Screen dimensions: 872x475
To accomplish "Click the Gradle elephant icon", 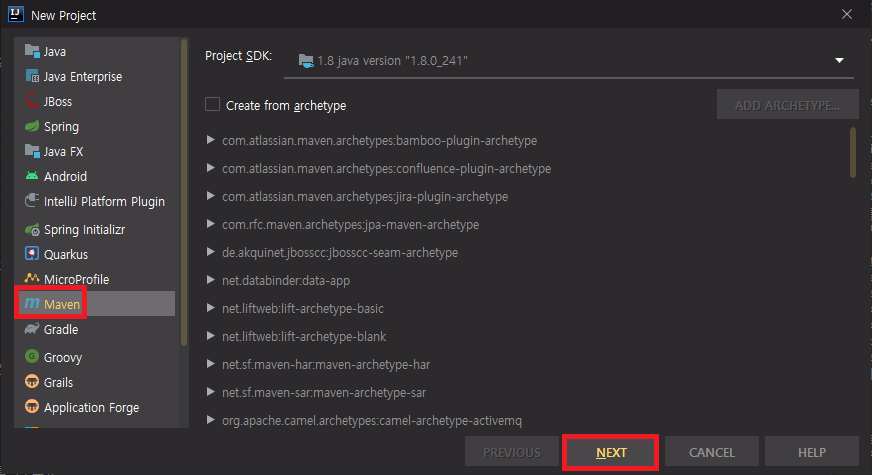I will (32, 329).
